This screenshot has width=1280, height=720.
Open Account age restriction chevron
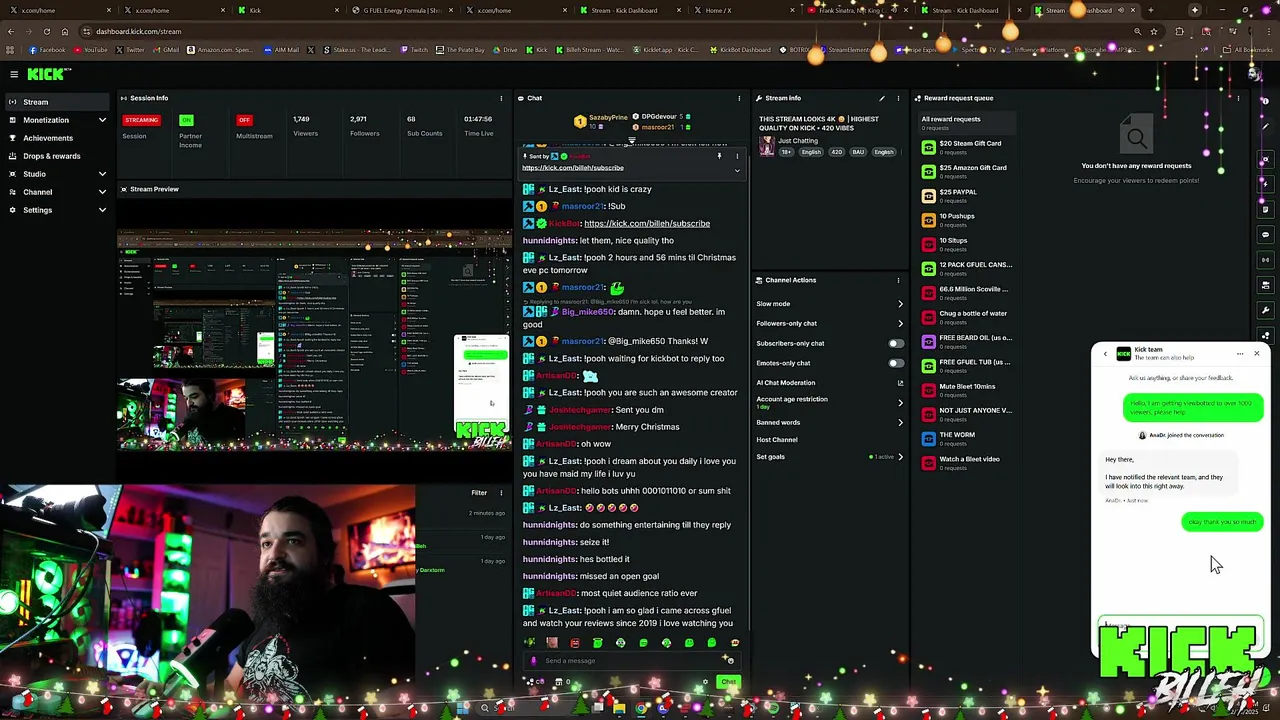tap(900, 402)
